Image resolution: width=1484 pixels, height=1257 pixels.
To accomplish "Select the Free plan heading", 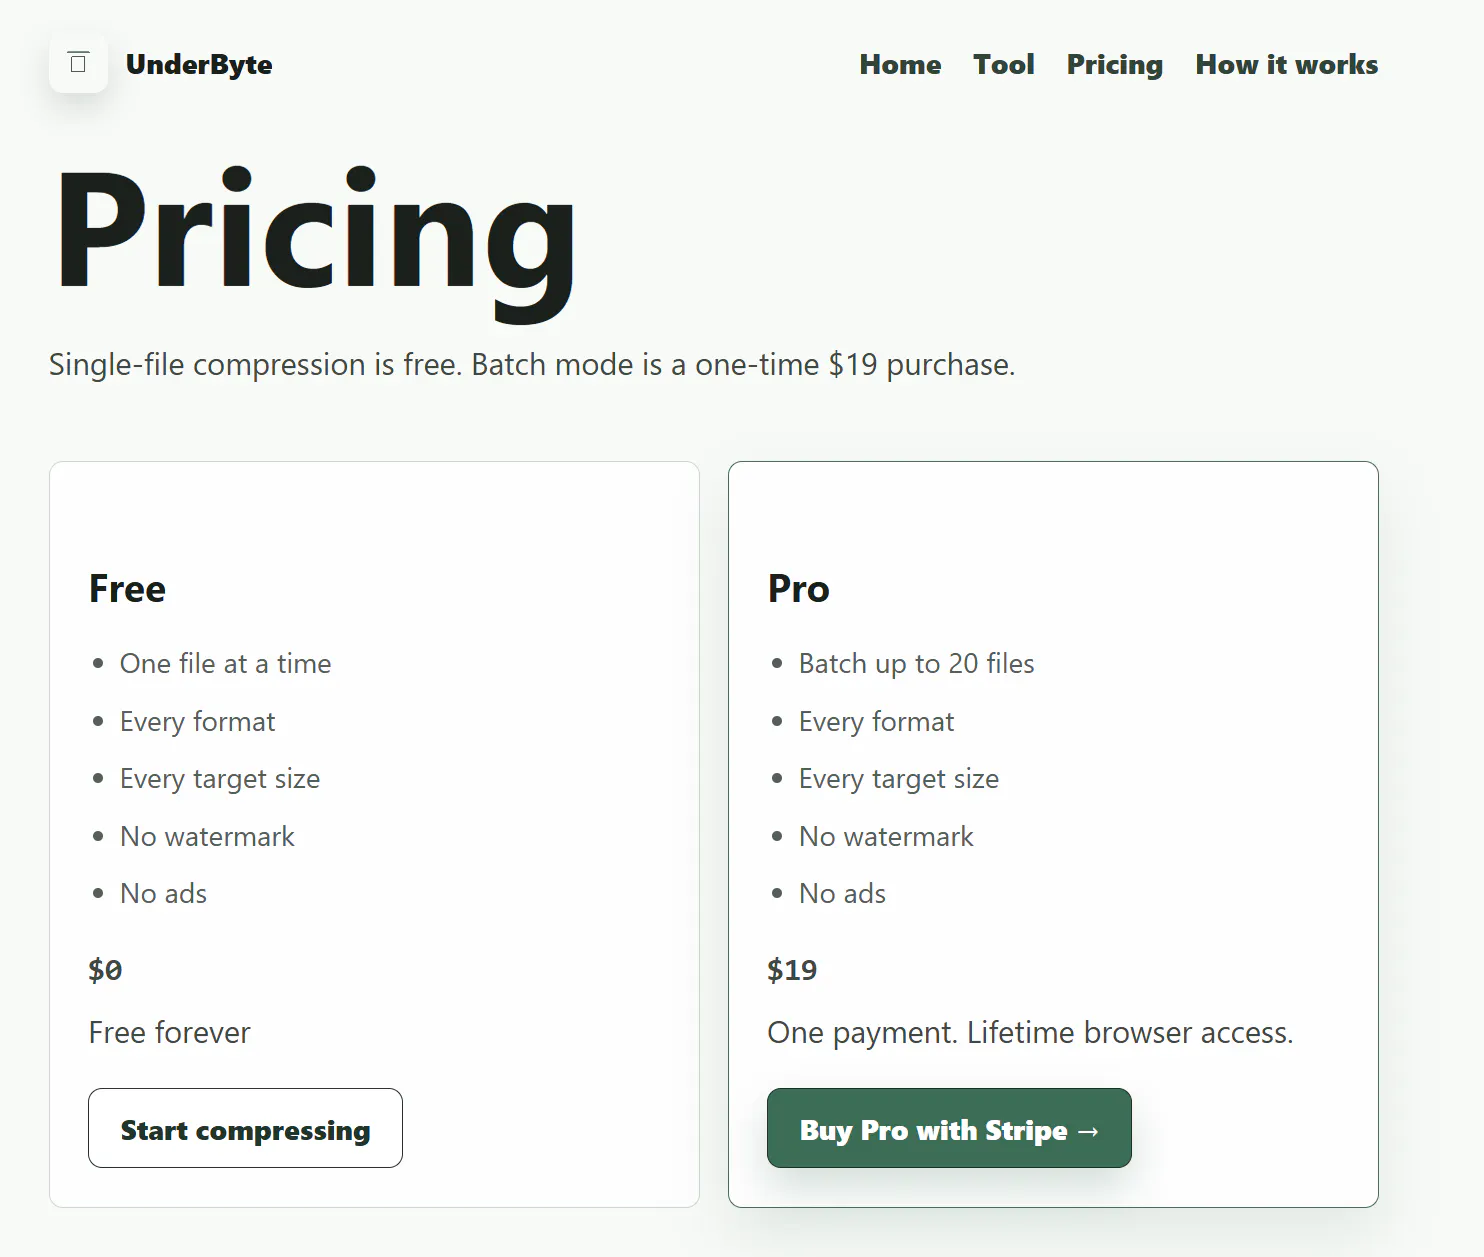I will click(127, 589).
